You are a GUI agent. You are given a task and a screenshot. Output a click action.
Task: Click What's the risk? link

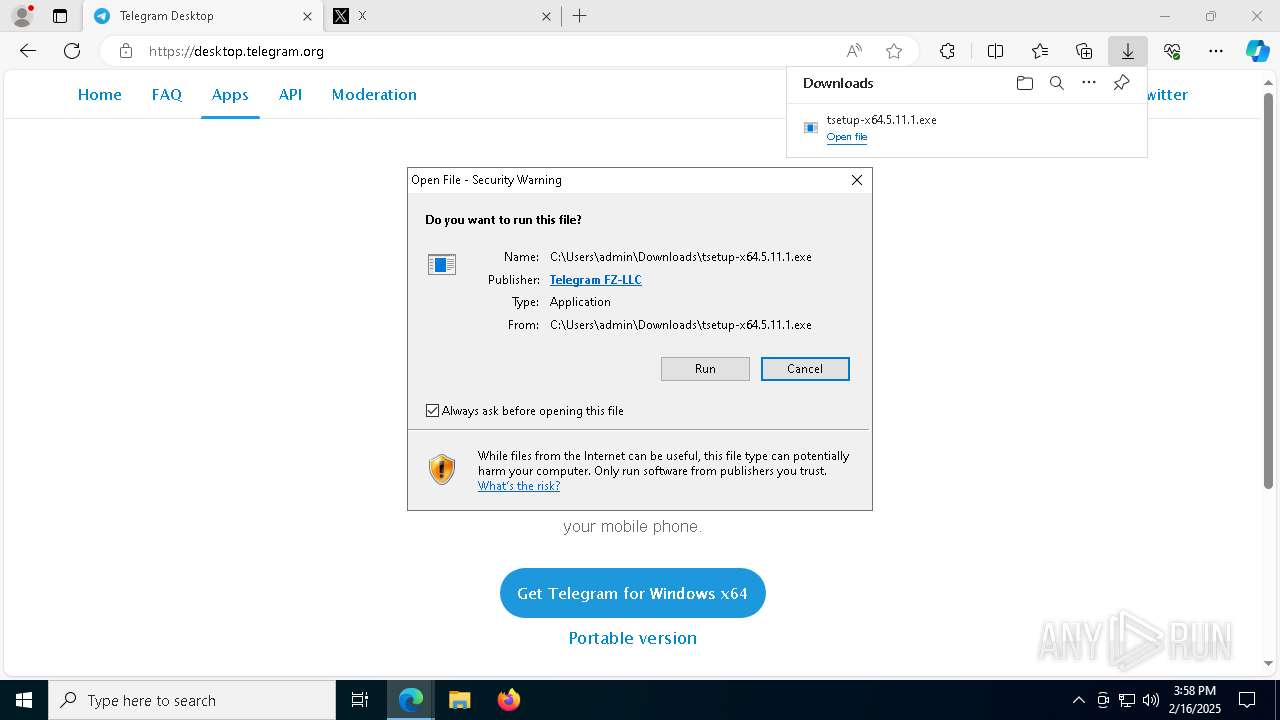(519, 486)
